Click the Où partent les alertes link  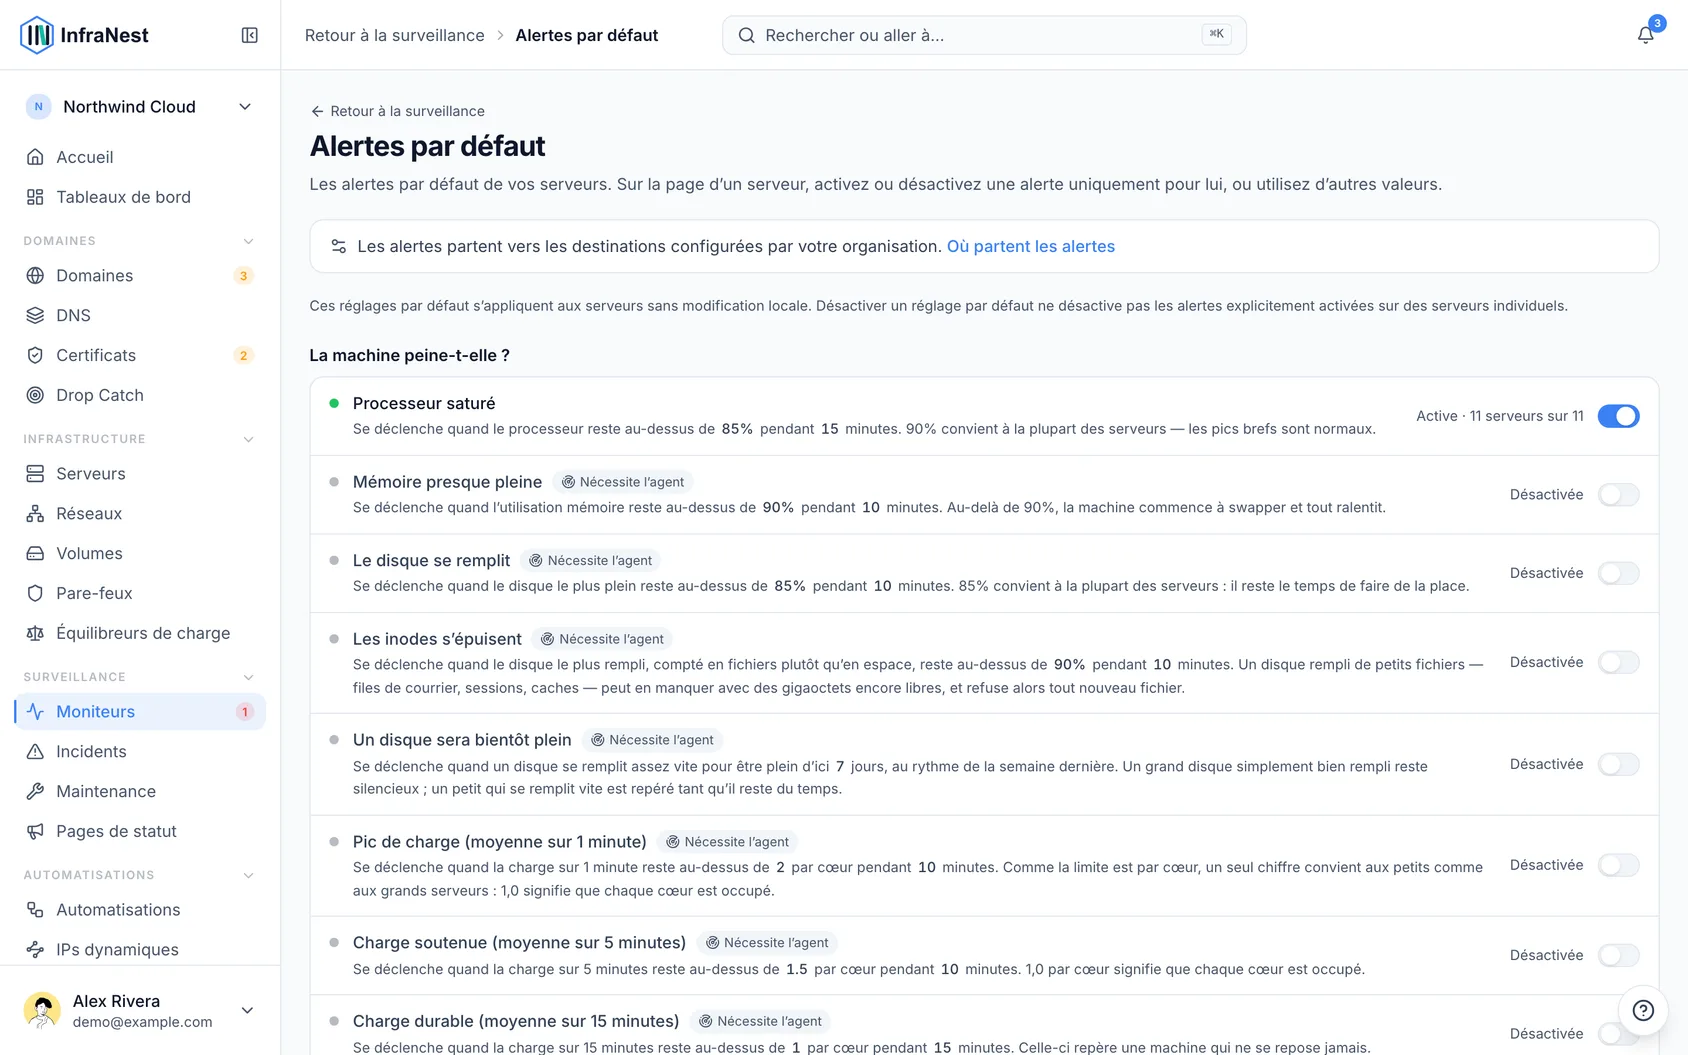[1030, 246]
